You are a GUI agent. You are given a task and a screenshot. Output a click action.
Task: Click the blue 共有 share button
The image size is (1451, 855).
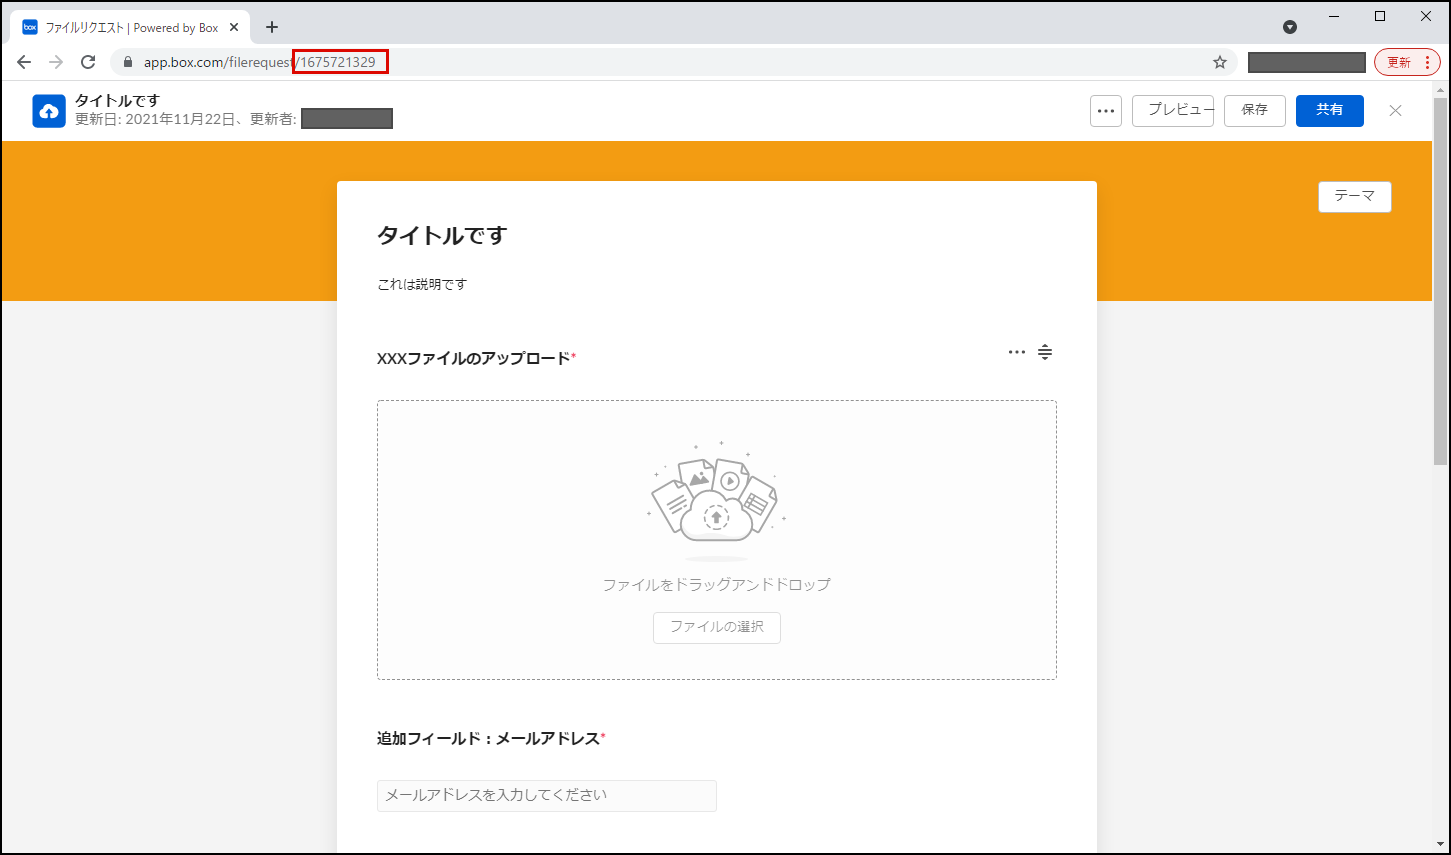(x=1330, y=111)
